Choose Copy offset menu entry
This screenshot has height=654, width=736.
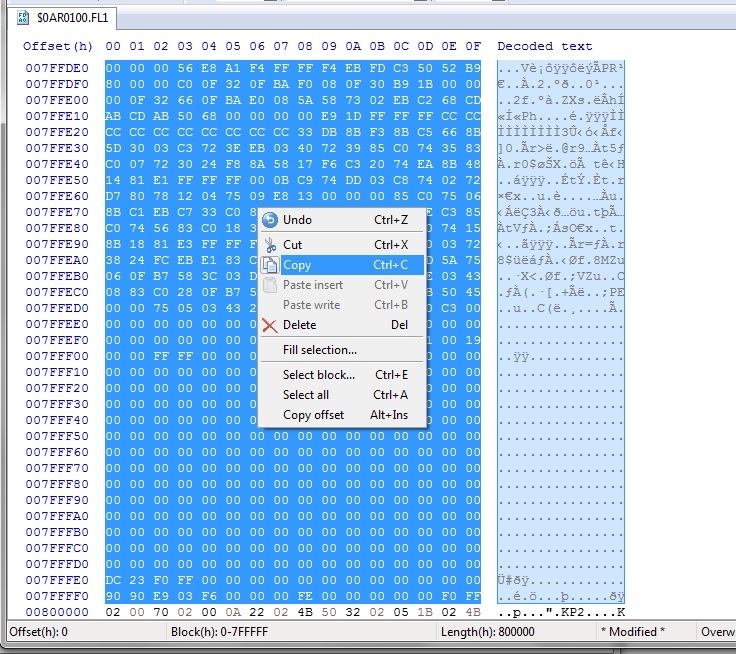pyautogui.click(x=343, y=415)
